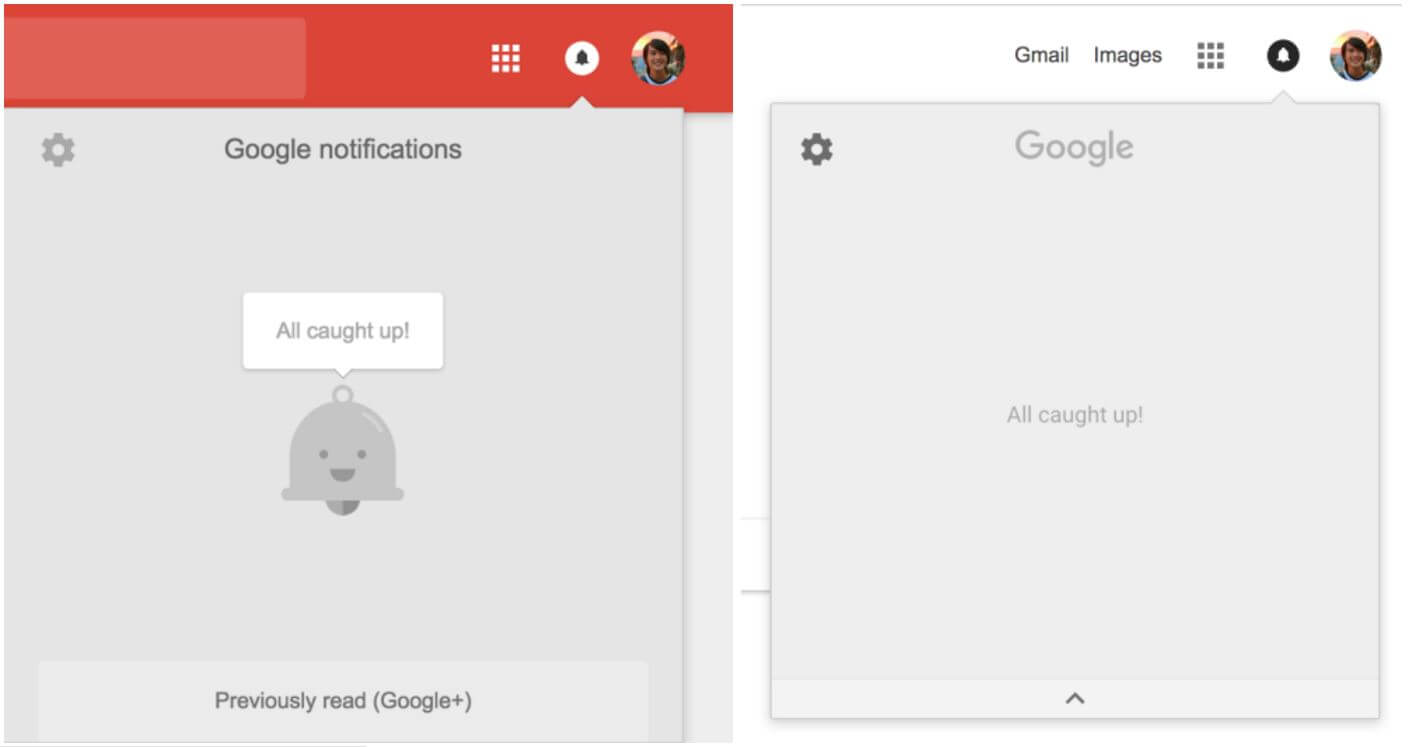Image resolution: width=1415 pixels, height=747 pixels.
Task: Click the Google notifications heading
Action: click(x=343, y=150)
